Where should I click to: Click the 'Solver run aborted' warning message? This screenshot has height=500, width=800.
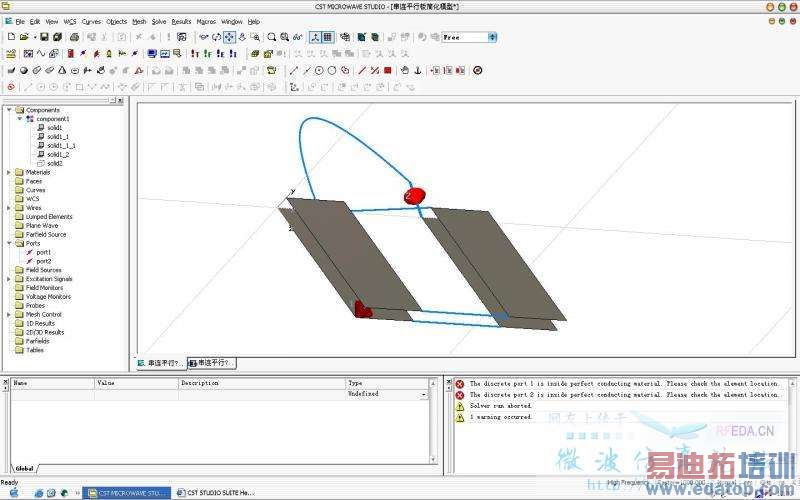click(x=501, y=406)
